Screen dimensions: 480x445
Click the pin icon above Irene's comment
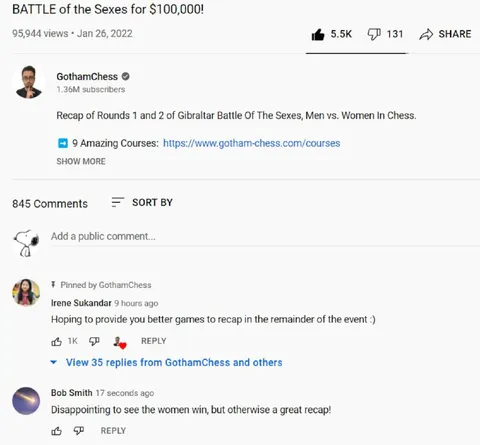click(53, 284)
